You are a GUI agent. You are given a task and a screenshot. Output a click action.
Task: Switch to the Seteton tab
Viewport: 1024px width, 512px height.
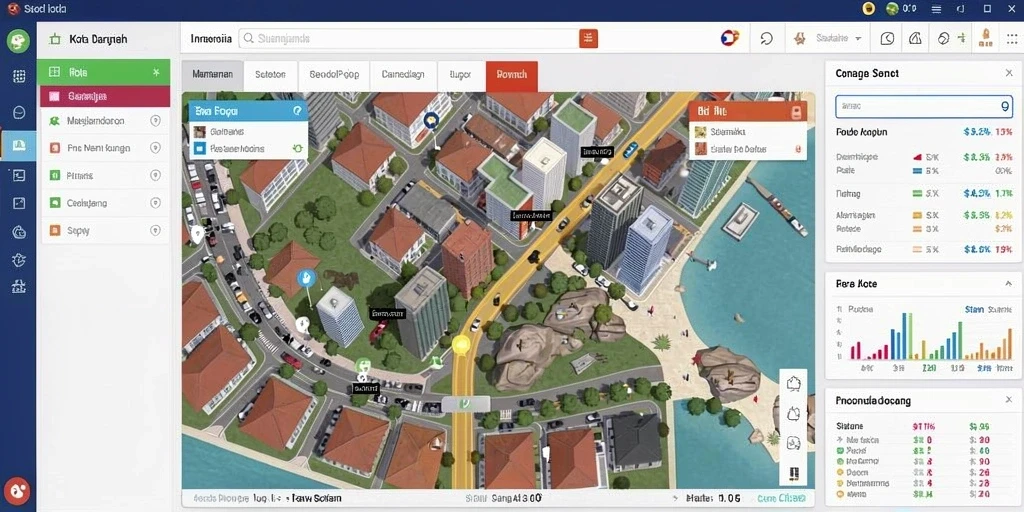(270, 75)
